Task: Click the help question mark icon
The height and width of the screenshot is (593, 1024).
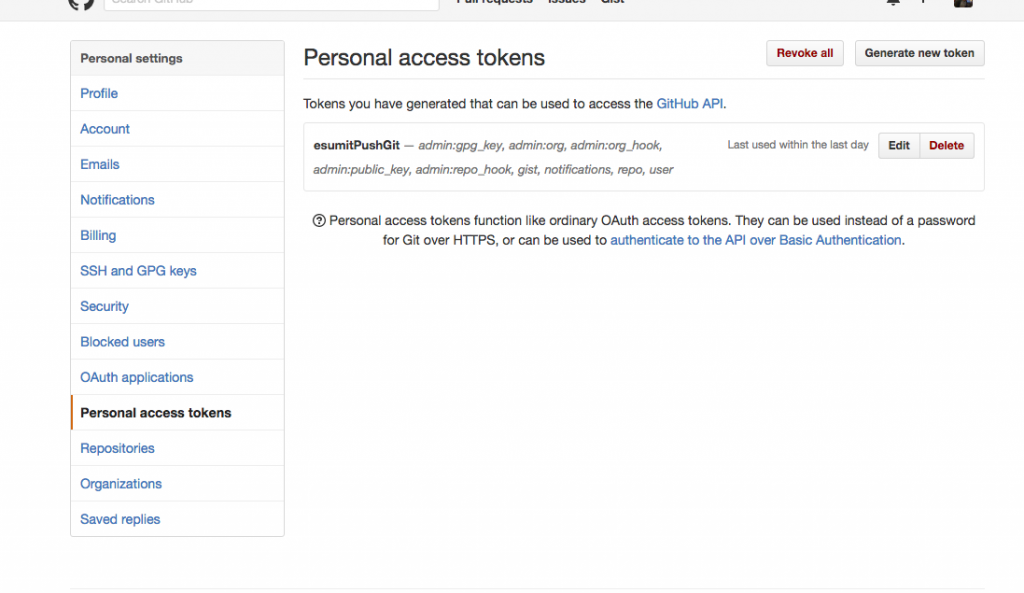Action: tap(319, 221)
